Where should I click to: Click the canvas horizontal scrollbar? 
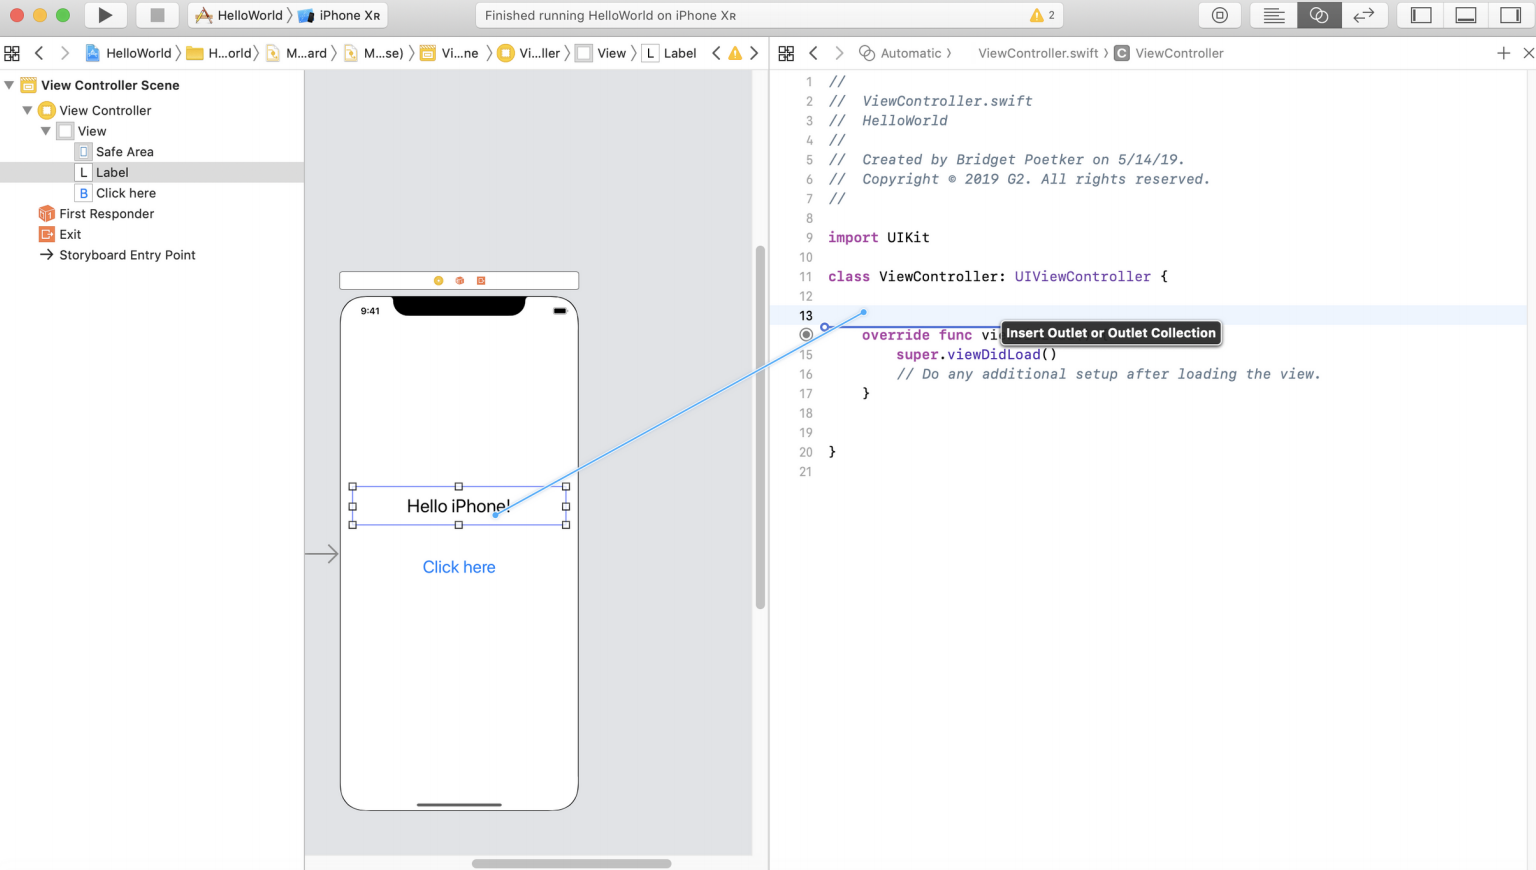click(571, 863)
